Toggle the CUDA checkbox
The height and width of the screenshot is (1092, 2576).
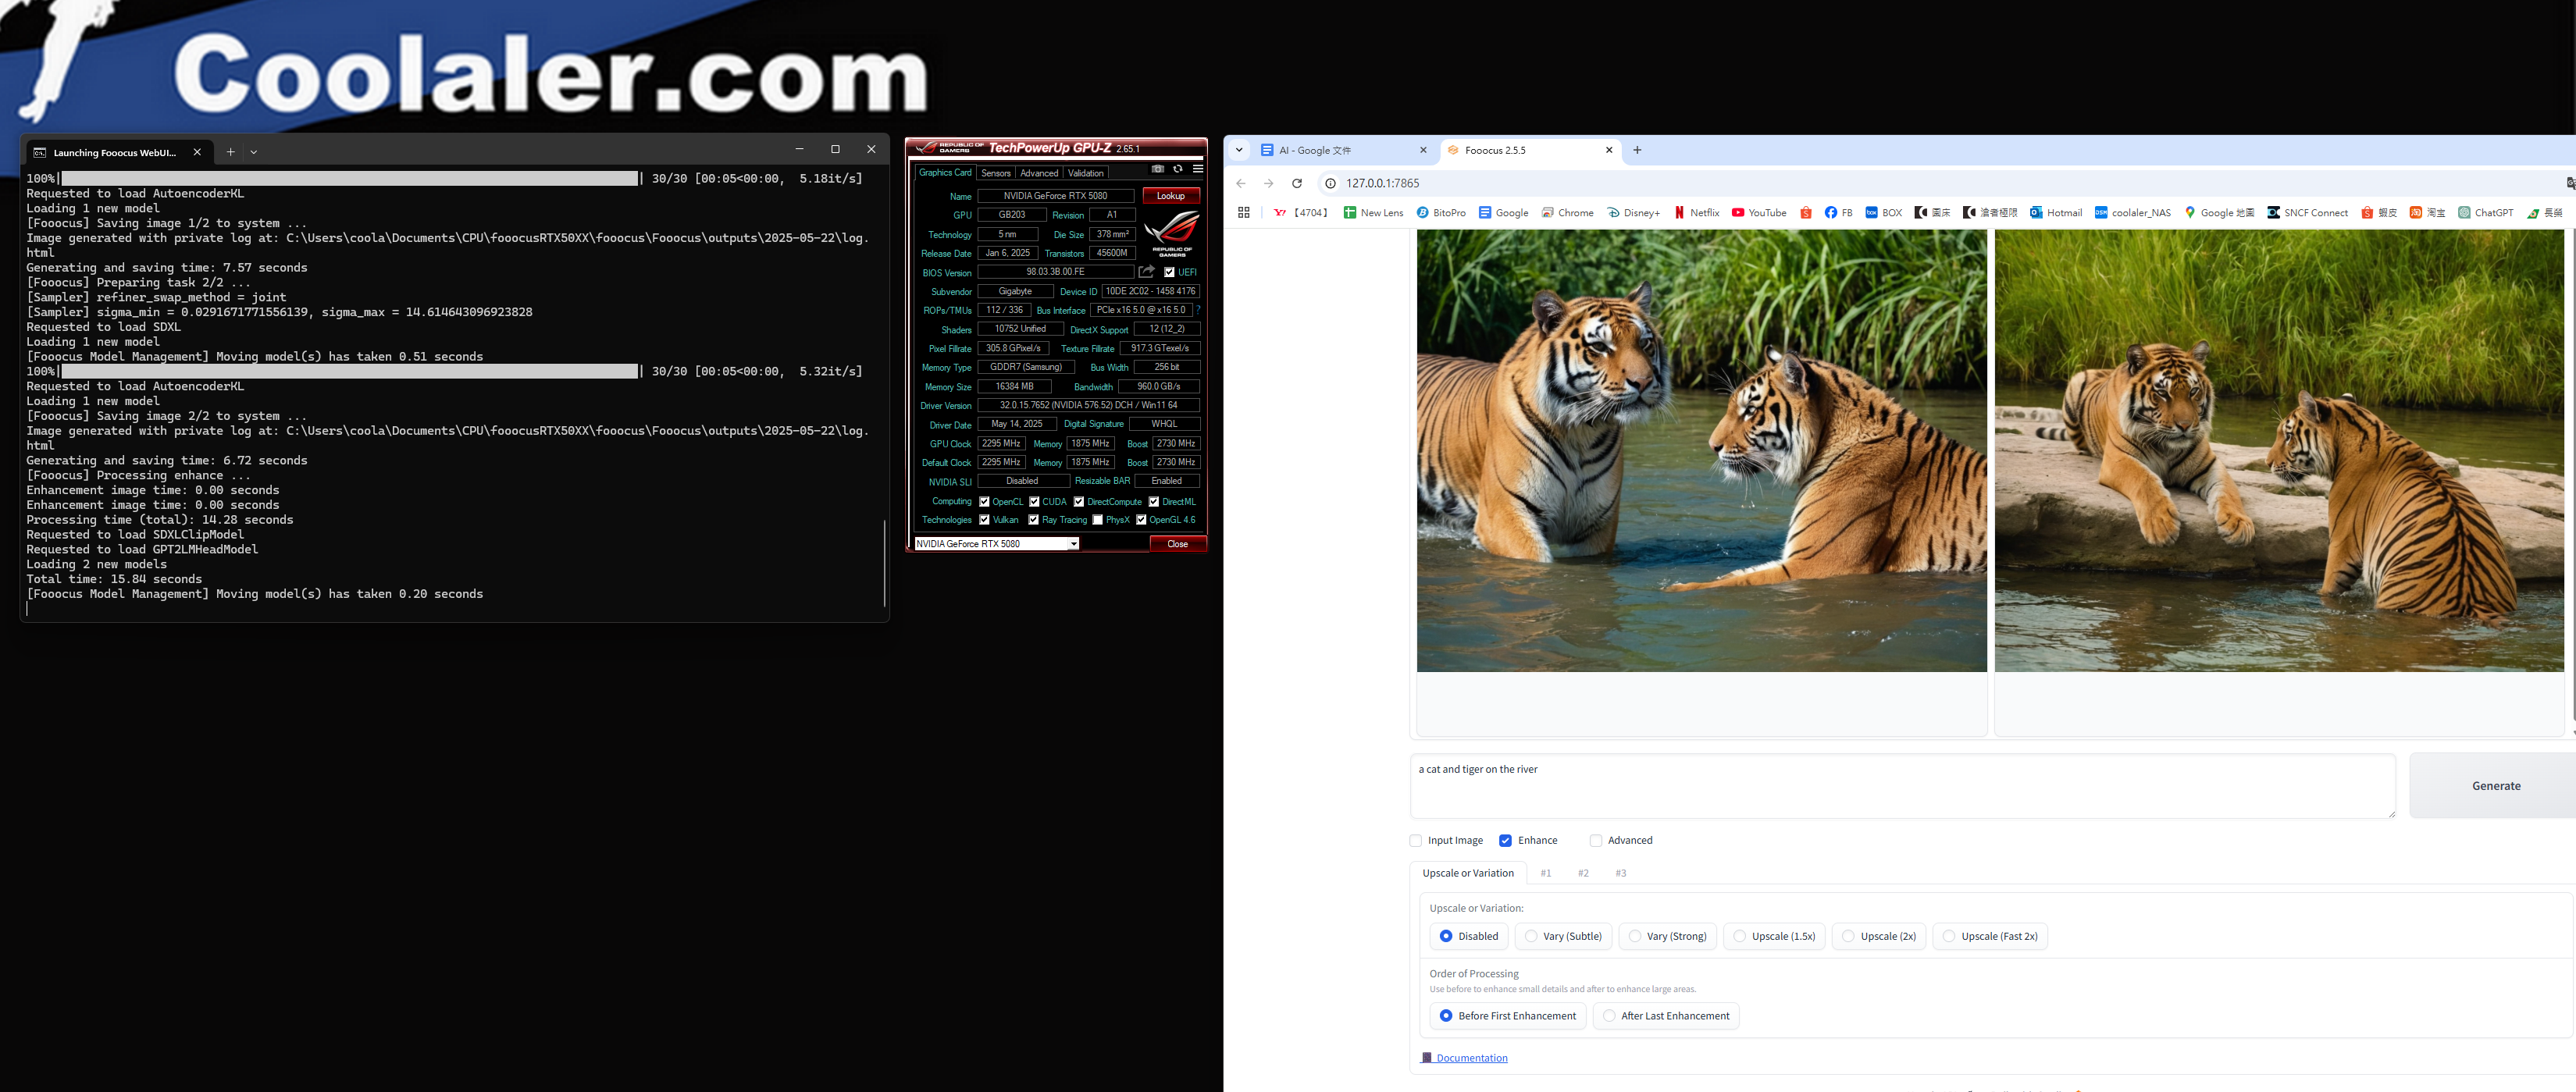coord(1034,502)
